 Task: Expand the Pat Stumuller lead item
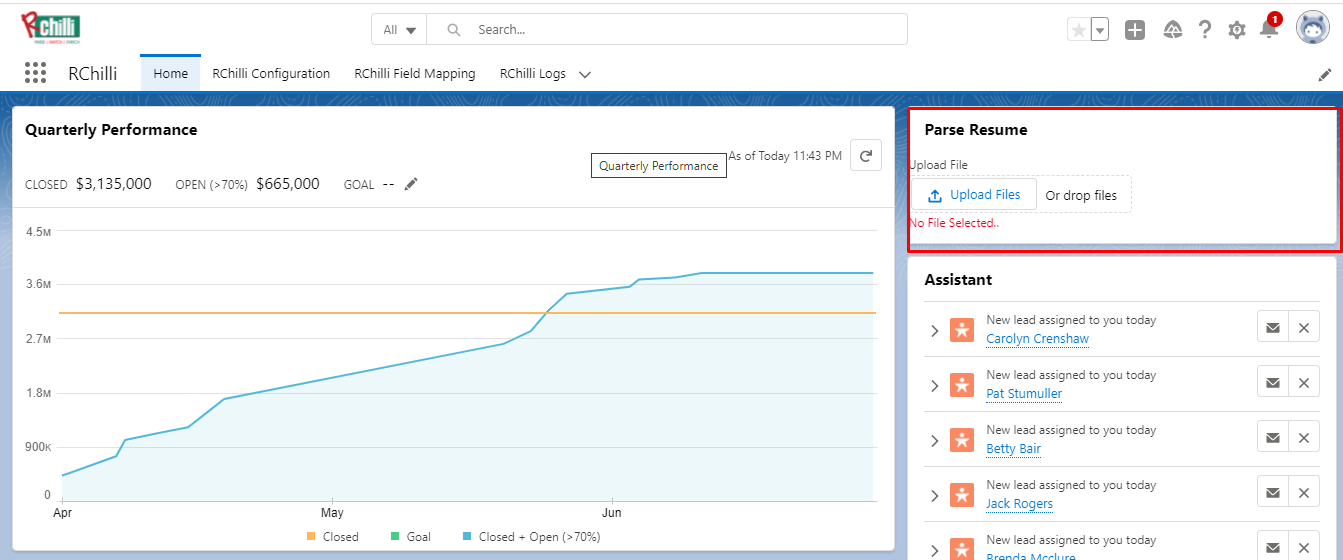point(934,386)
